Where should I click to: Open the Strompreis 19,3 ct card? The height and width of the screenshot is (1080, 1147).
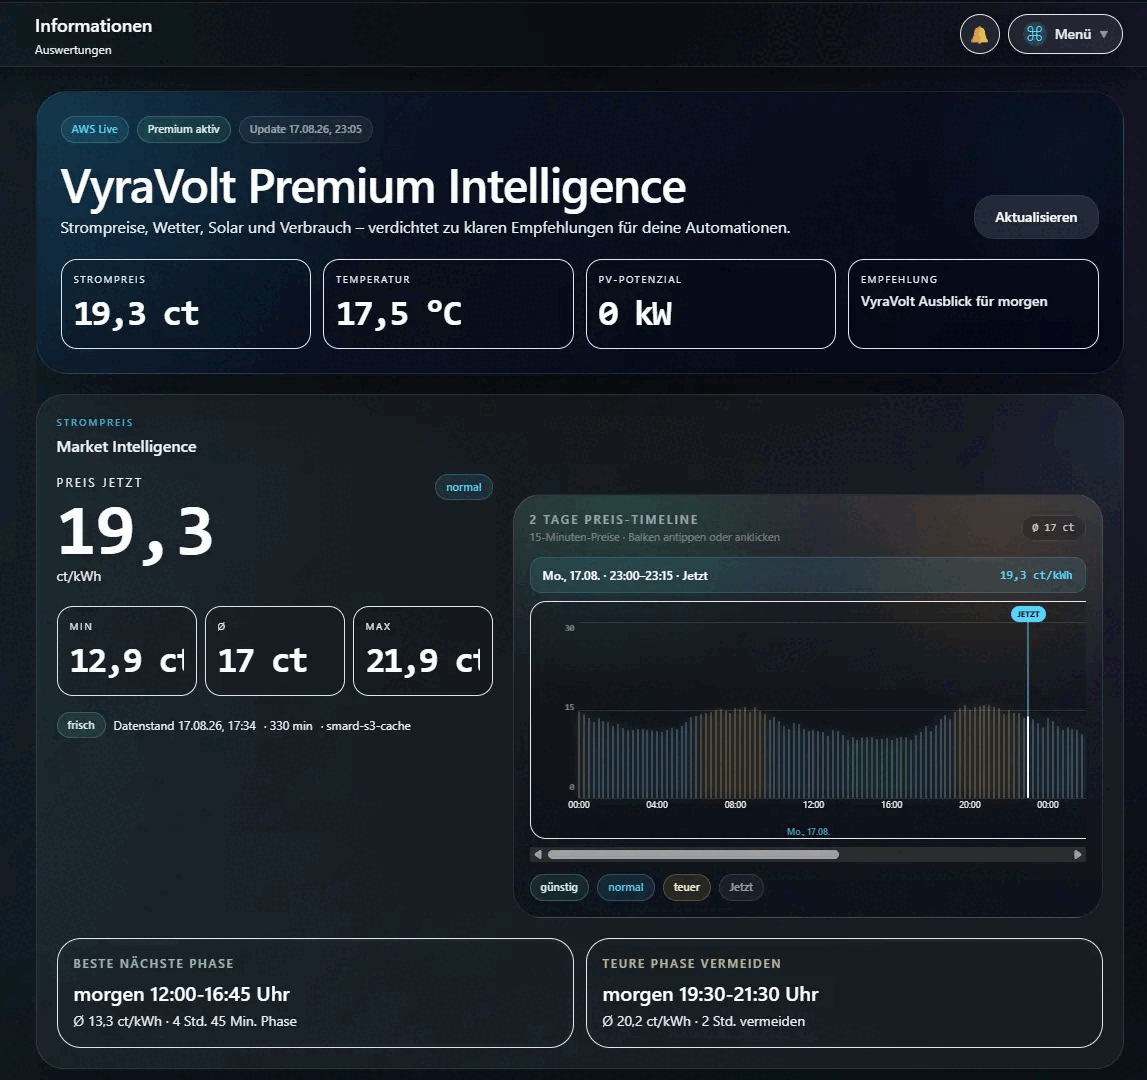click(x=186, y=304)
